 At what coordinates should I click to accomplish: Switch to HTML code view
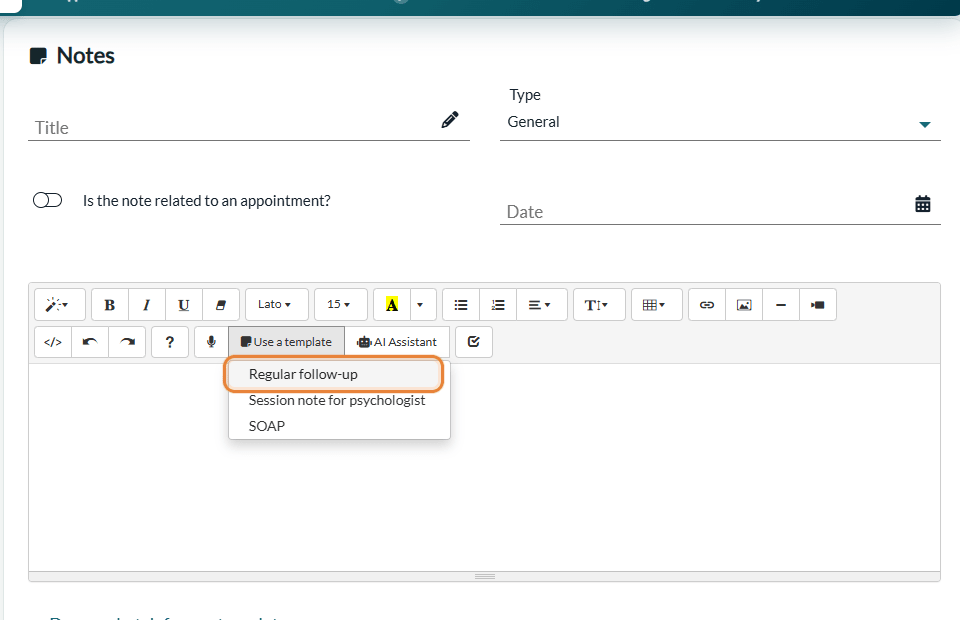click(53, 342)
